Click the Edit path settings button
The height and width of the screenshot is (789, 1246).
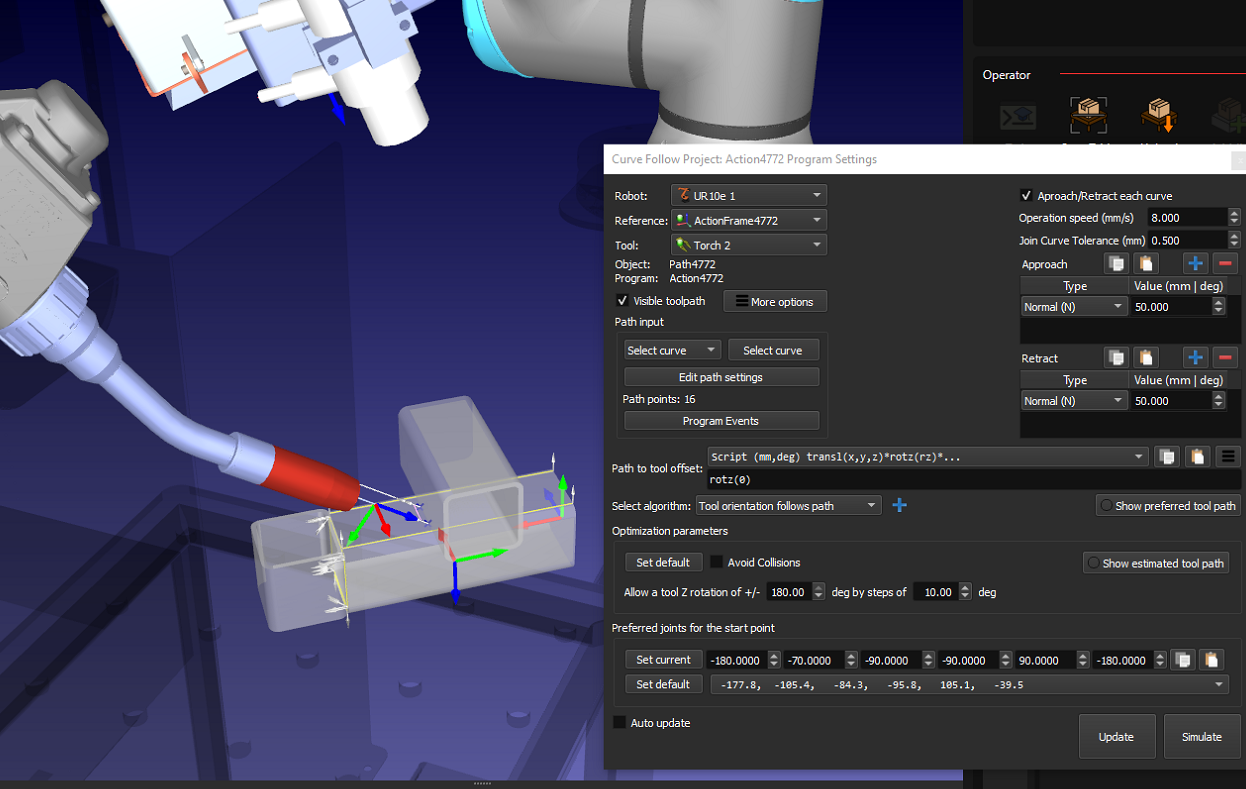click(x=721, y=377)
